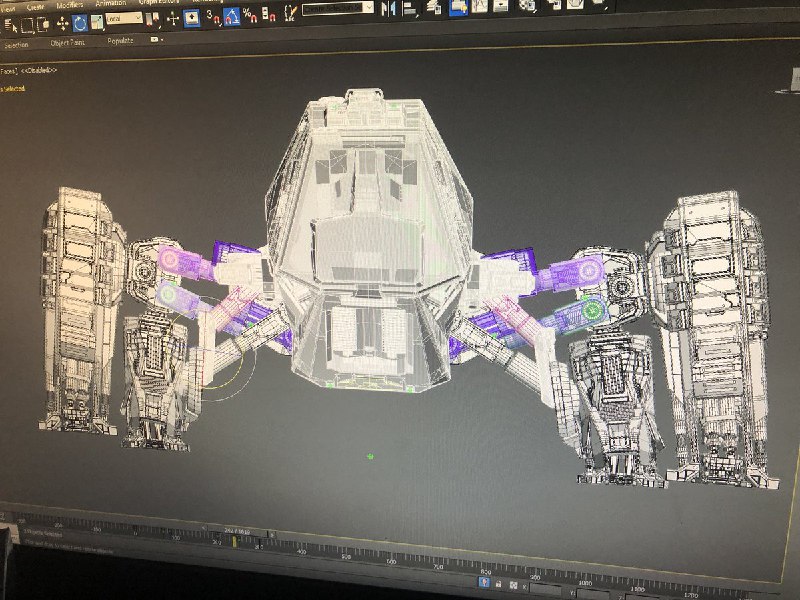Screen dimensions: 800x600
Task: Click the time slider left arrow
Action: click(204, 529)
